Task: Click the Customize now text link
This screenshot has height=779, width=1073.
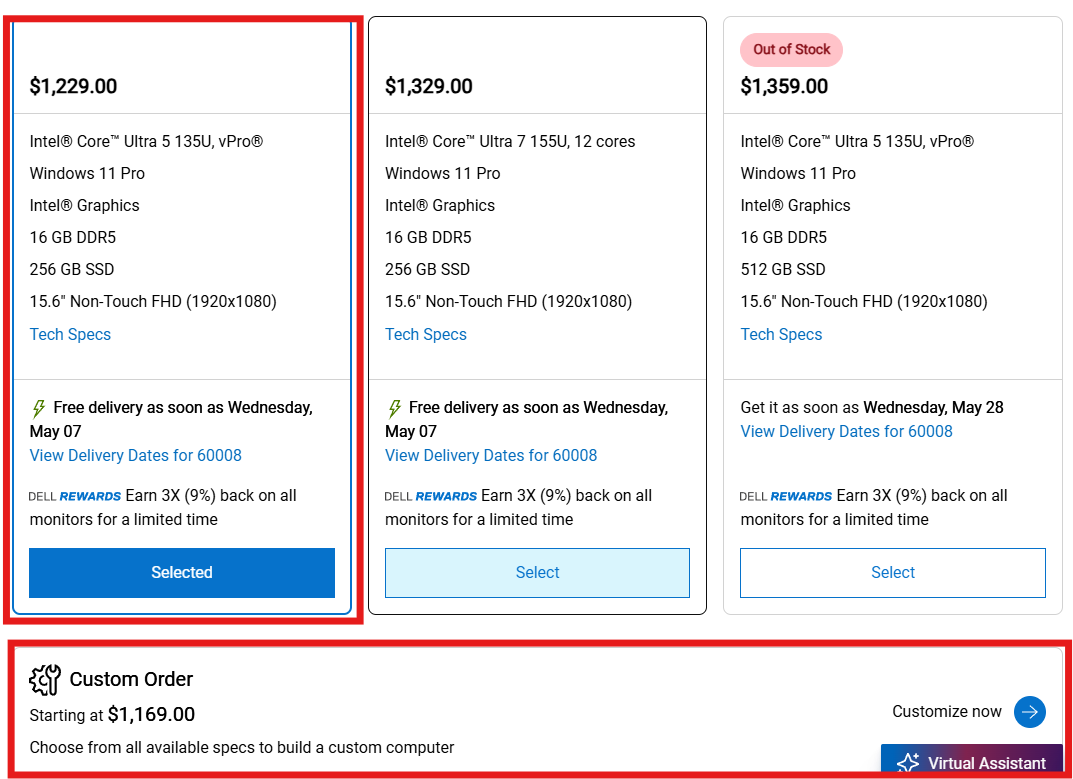Action: (x=947, y=712)
